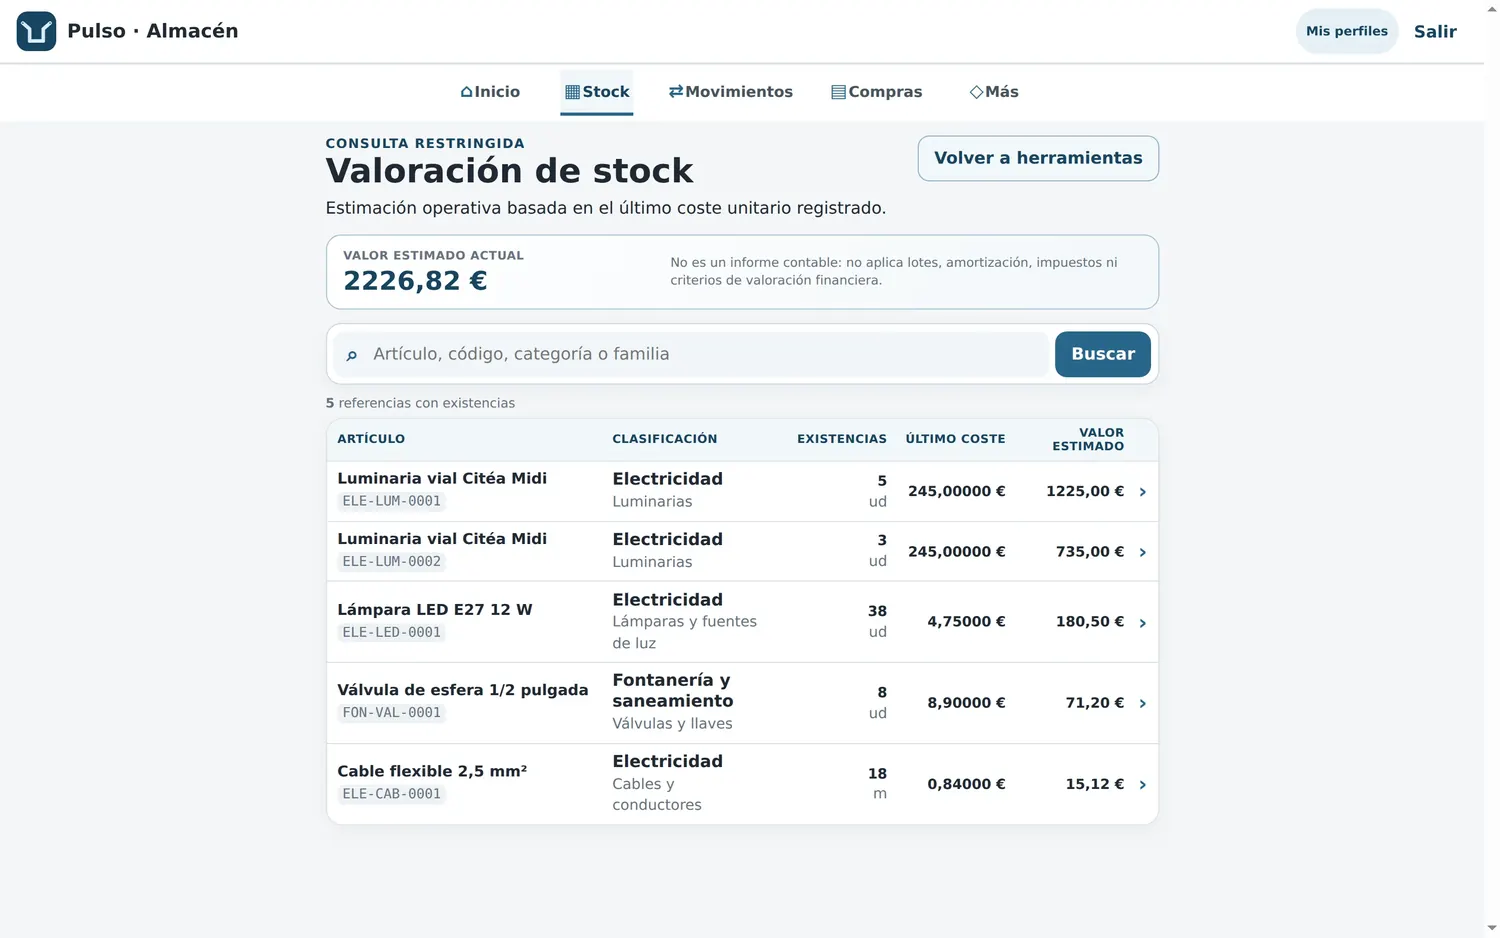Click the ARTÍCULO column header
Screen dimensions: 1500x938
(x=371, y=439)
